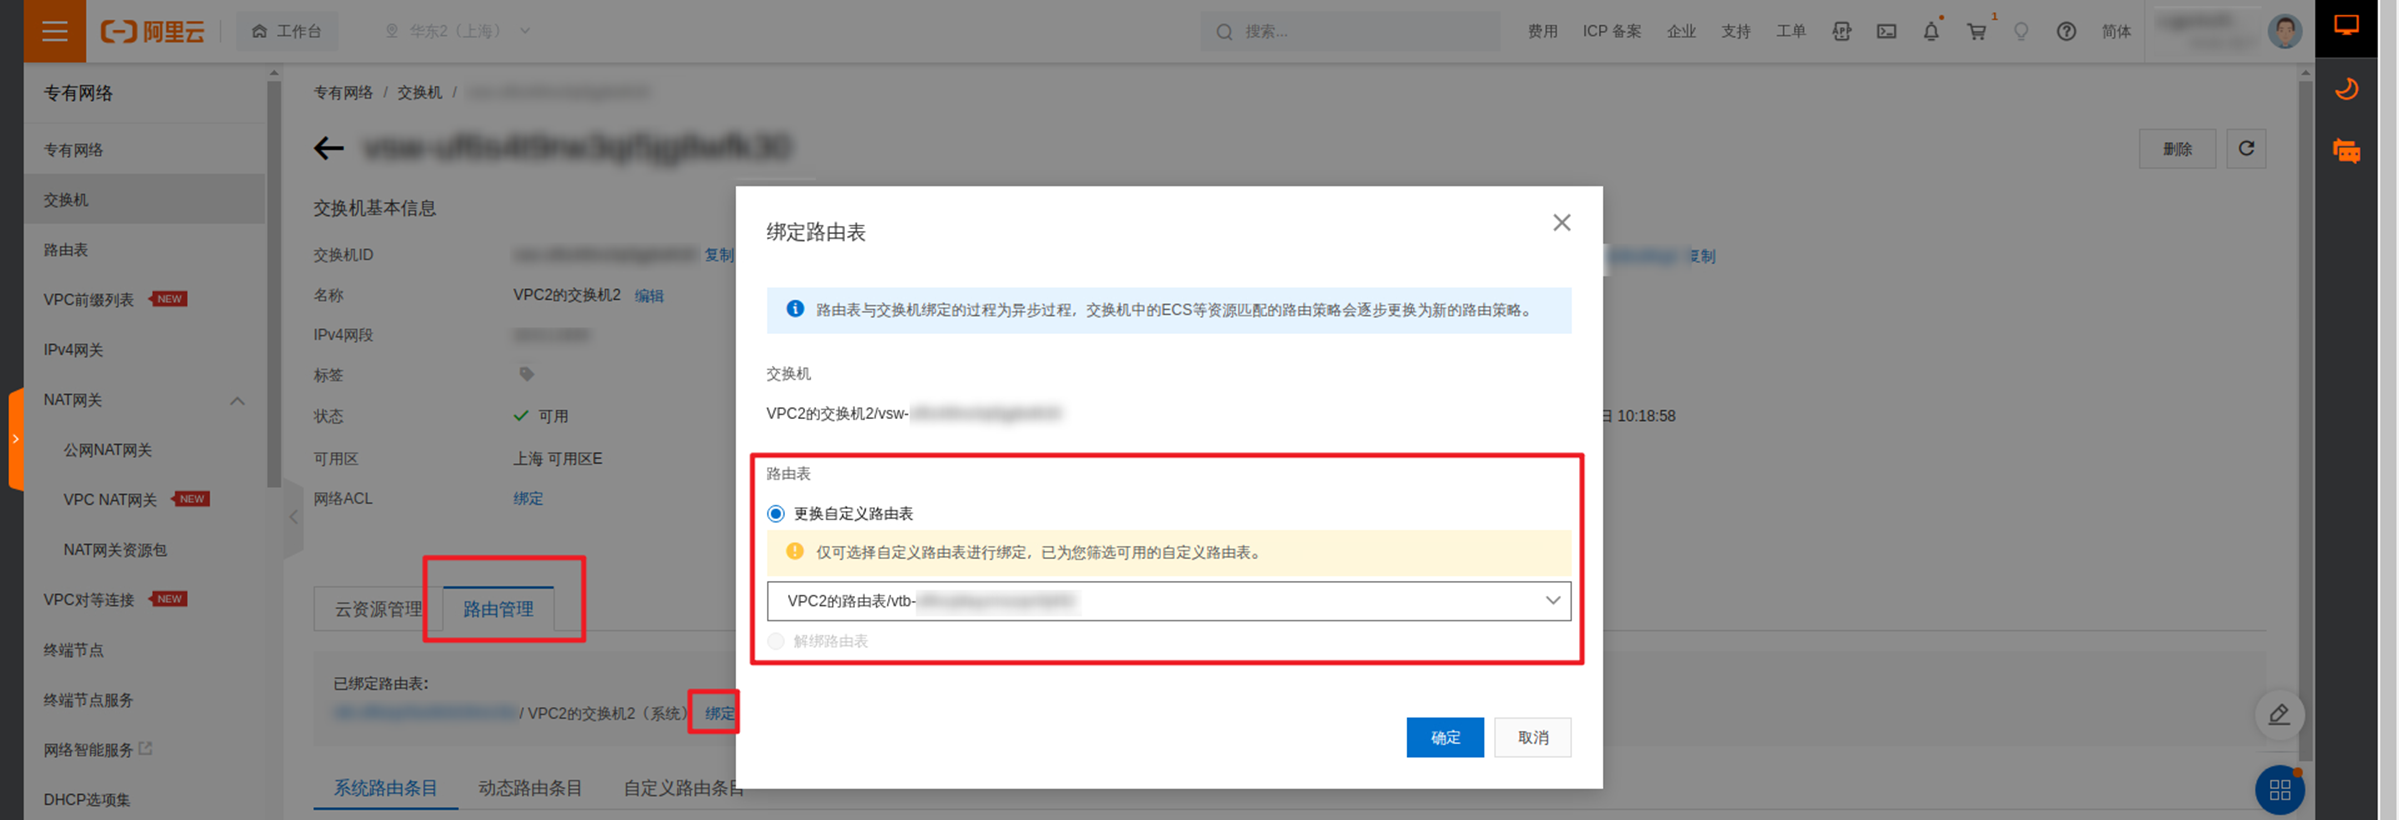2399x820 pixels.
Task: Open the VPC2的路由表 route table dropdown
Action: point(1168,601)
